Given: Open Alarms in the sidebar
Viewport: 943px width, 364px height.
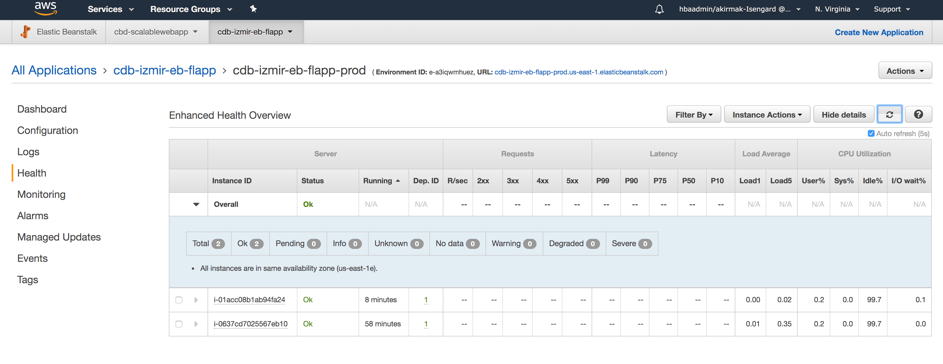Looking at the screenshot, I should pos(32,215).
